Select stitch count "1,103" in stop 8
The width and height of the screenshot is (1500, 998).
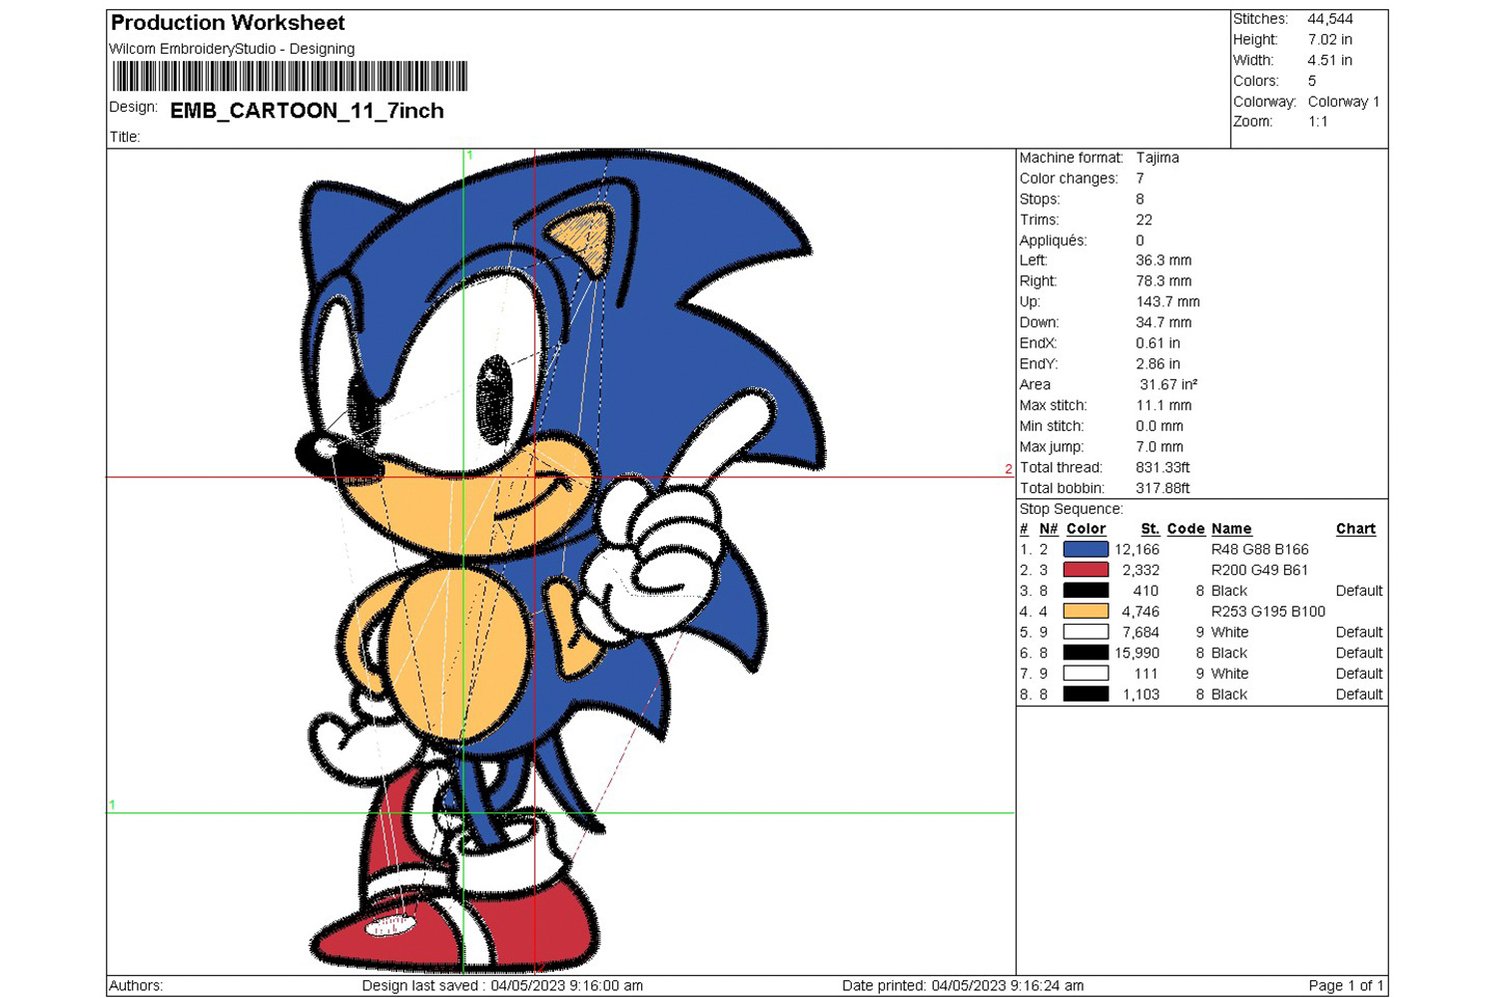[x=1141, y=695]
